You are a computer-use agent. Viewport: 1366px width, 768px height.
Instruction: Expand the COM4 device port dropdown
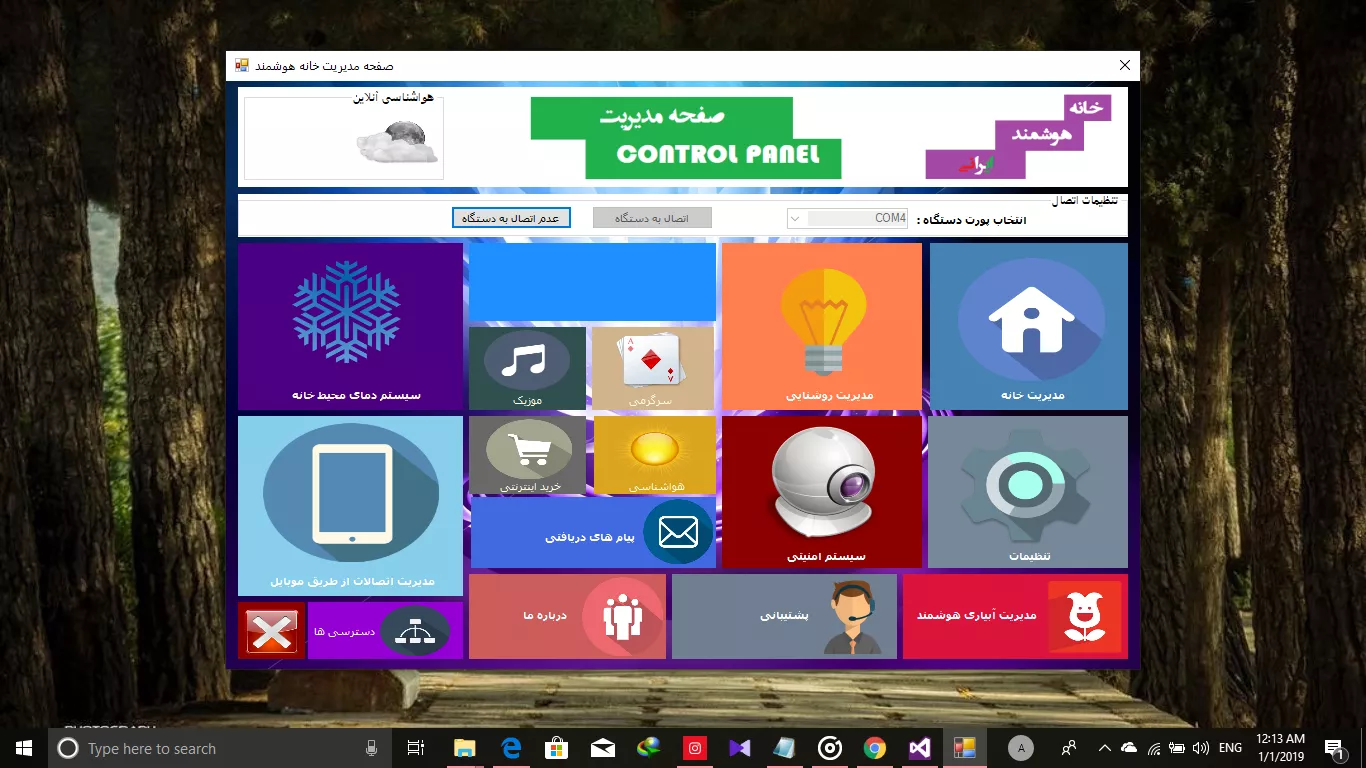pos(796,218)
